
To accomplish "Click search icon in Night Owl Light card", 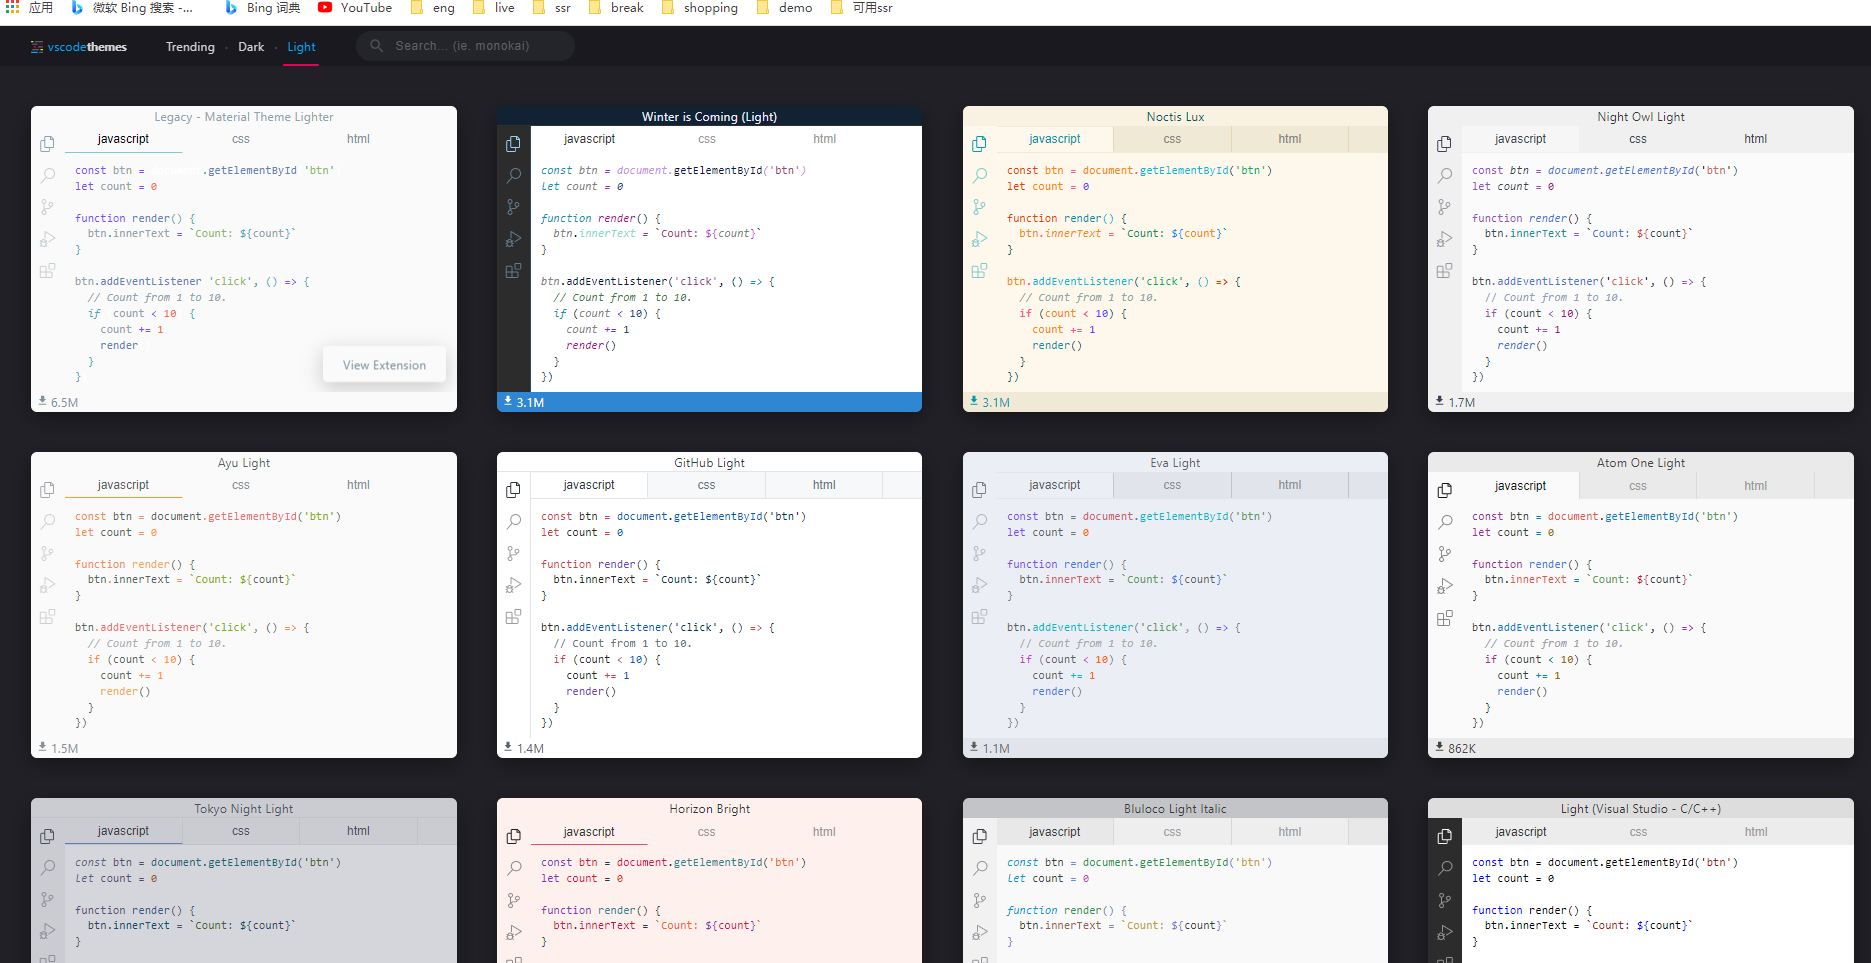I will (x=1444, y=176).
